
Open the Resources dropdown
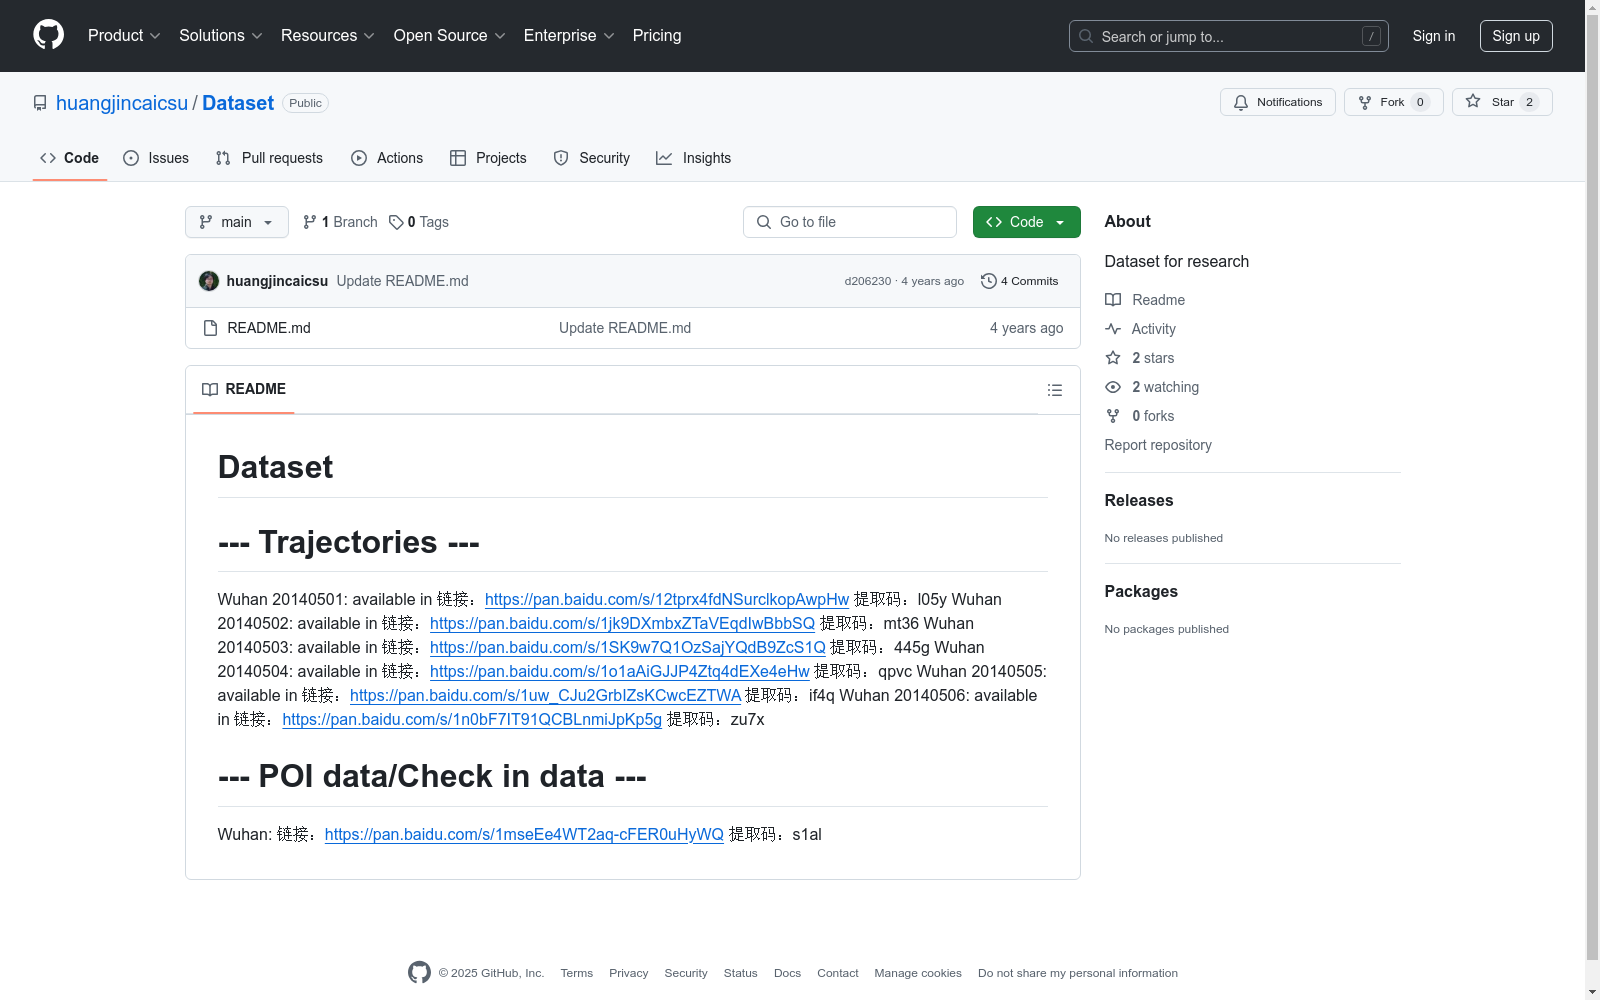click(x=328, y=36)
